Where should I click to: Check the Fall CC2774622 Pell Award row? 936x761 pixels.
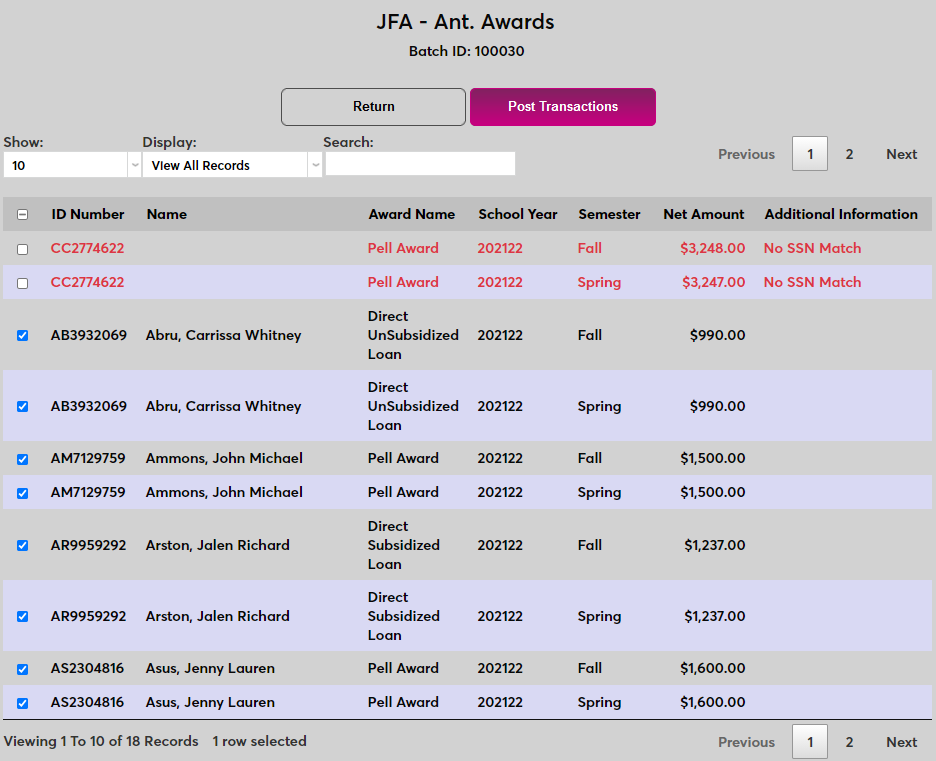pos(22,248)
